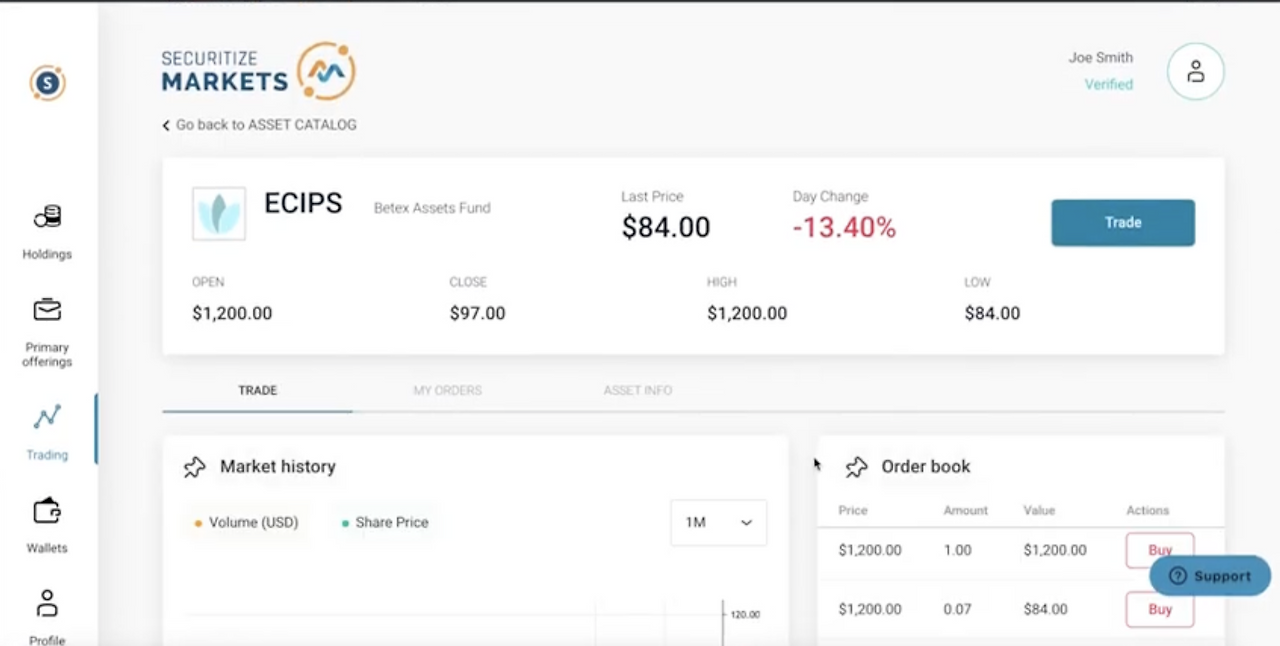The width and height of the screenshot is (1280, 646).
Task: Click the $84.00 value cell in Order book
Action: [1045, 609]
